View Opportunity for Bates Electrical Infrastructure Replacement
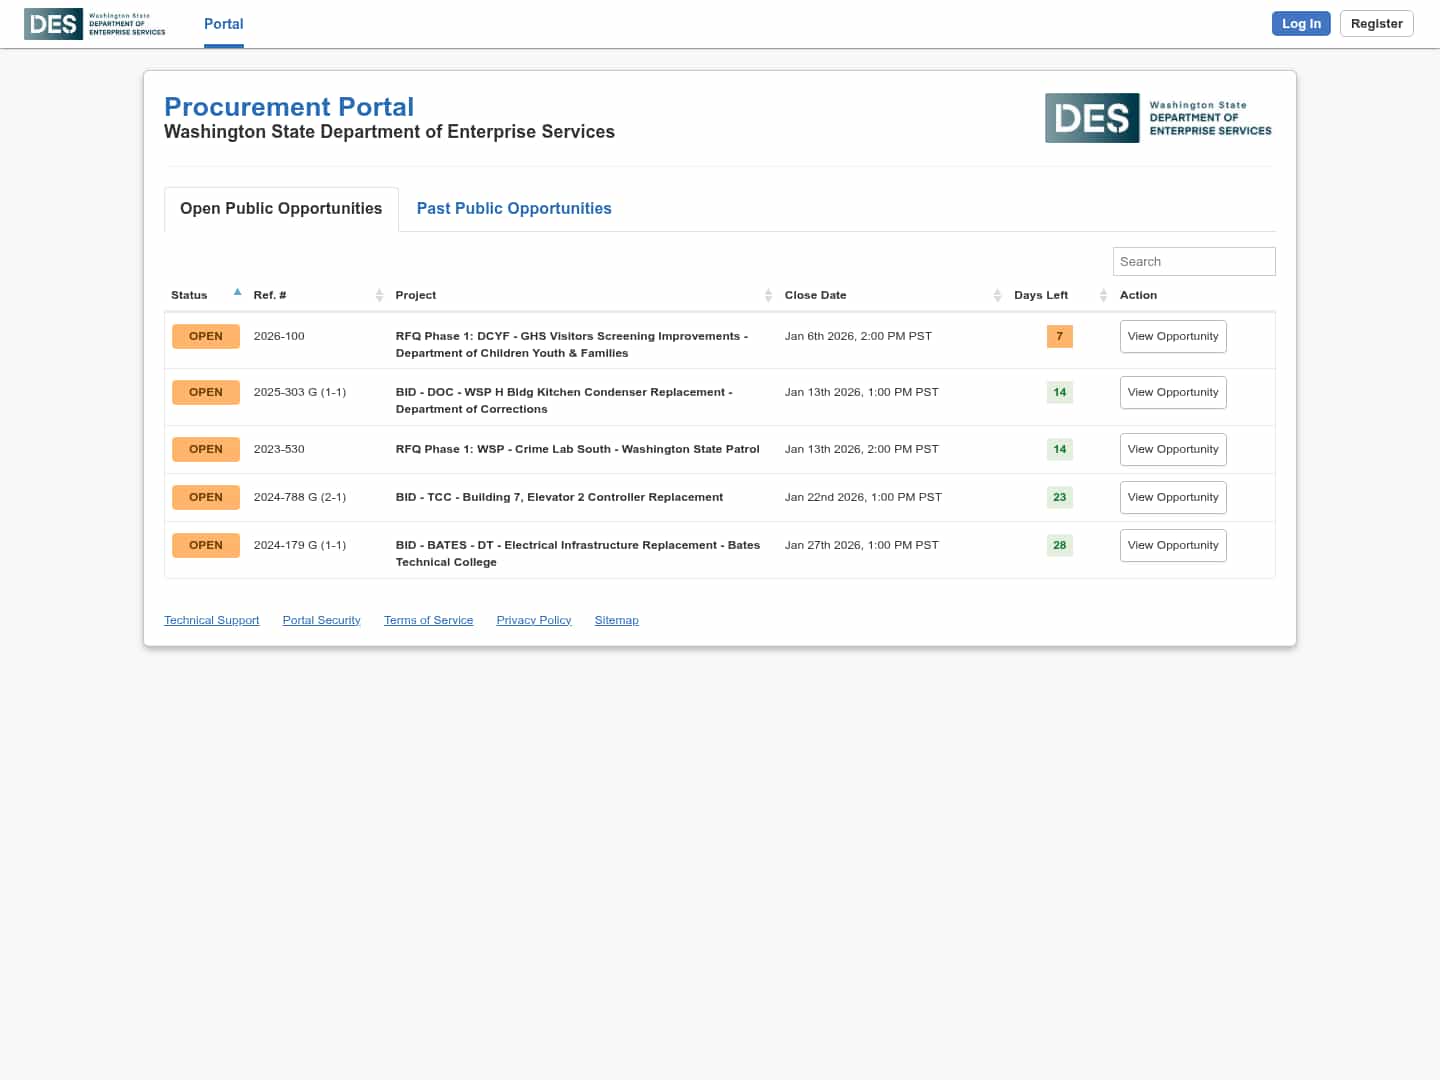Viewport: 1440px width, 1080px height. pyautogui.click(x=1172, y=546)
